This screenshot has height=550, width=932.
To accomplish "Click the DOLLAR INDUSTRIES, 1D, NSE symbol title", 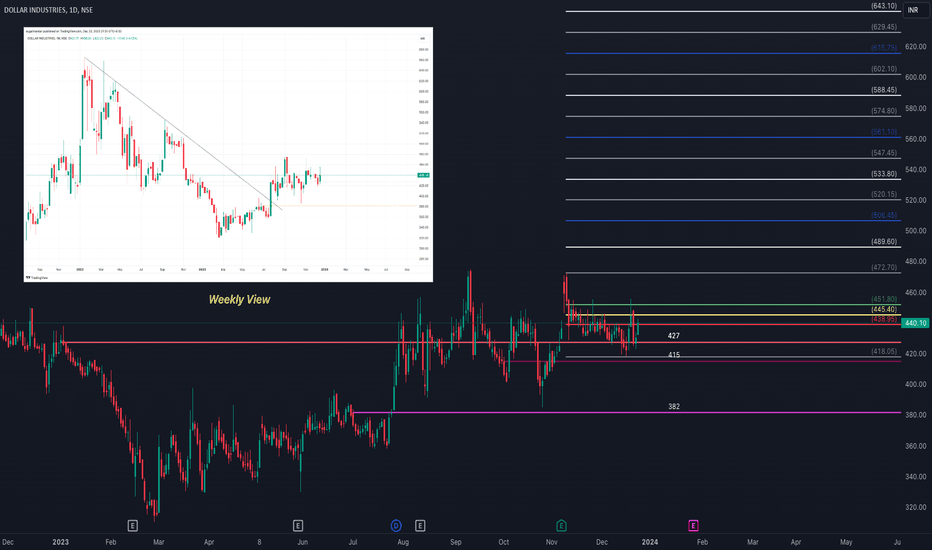I will pos(48,10).
